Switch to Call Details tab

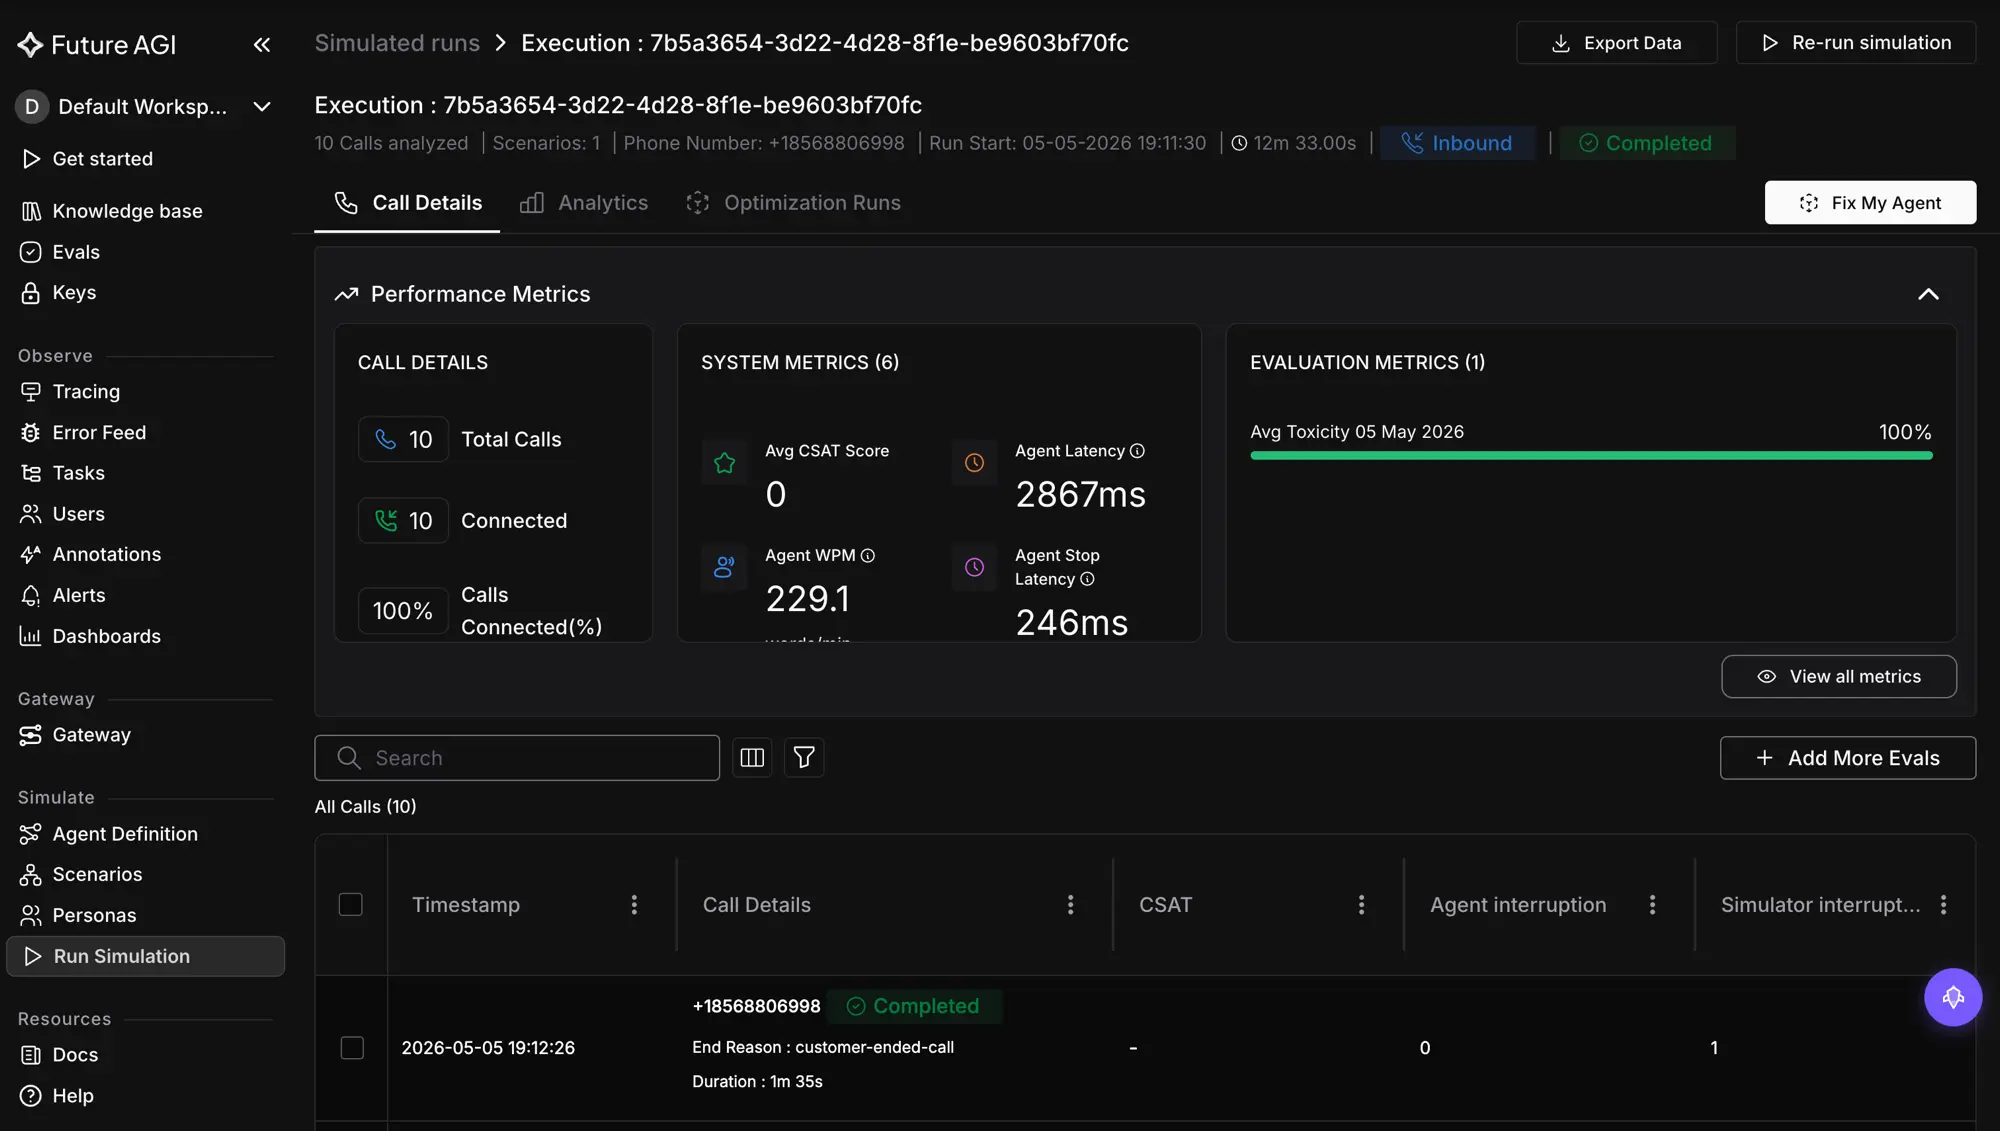point(407,203)
